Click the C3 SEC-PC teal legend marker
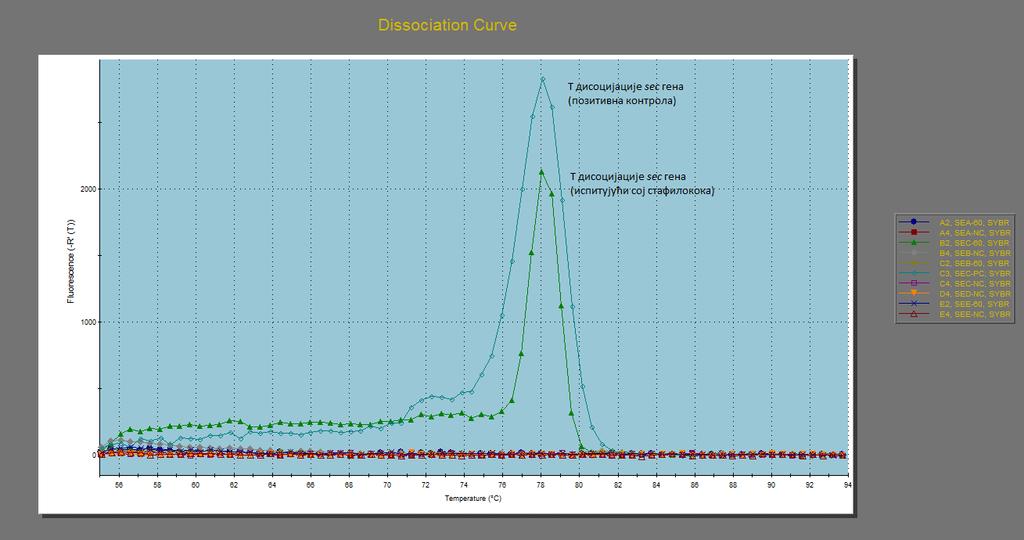 point(914,273)
